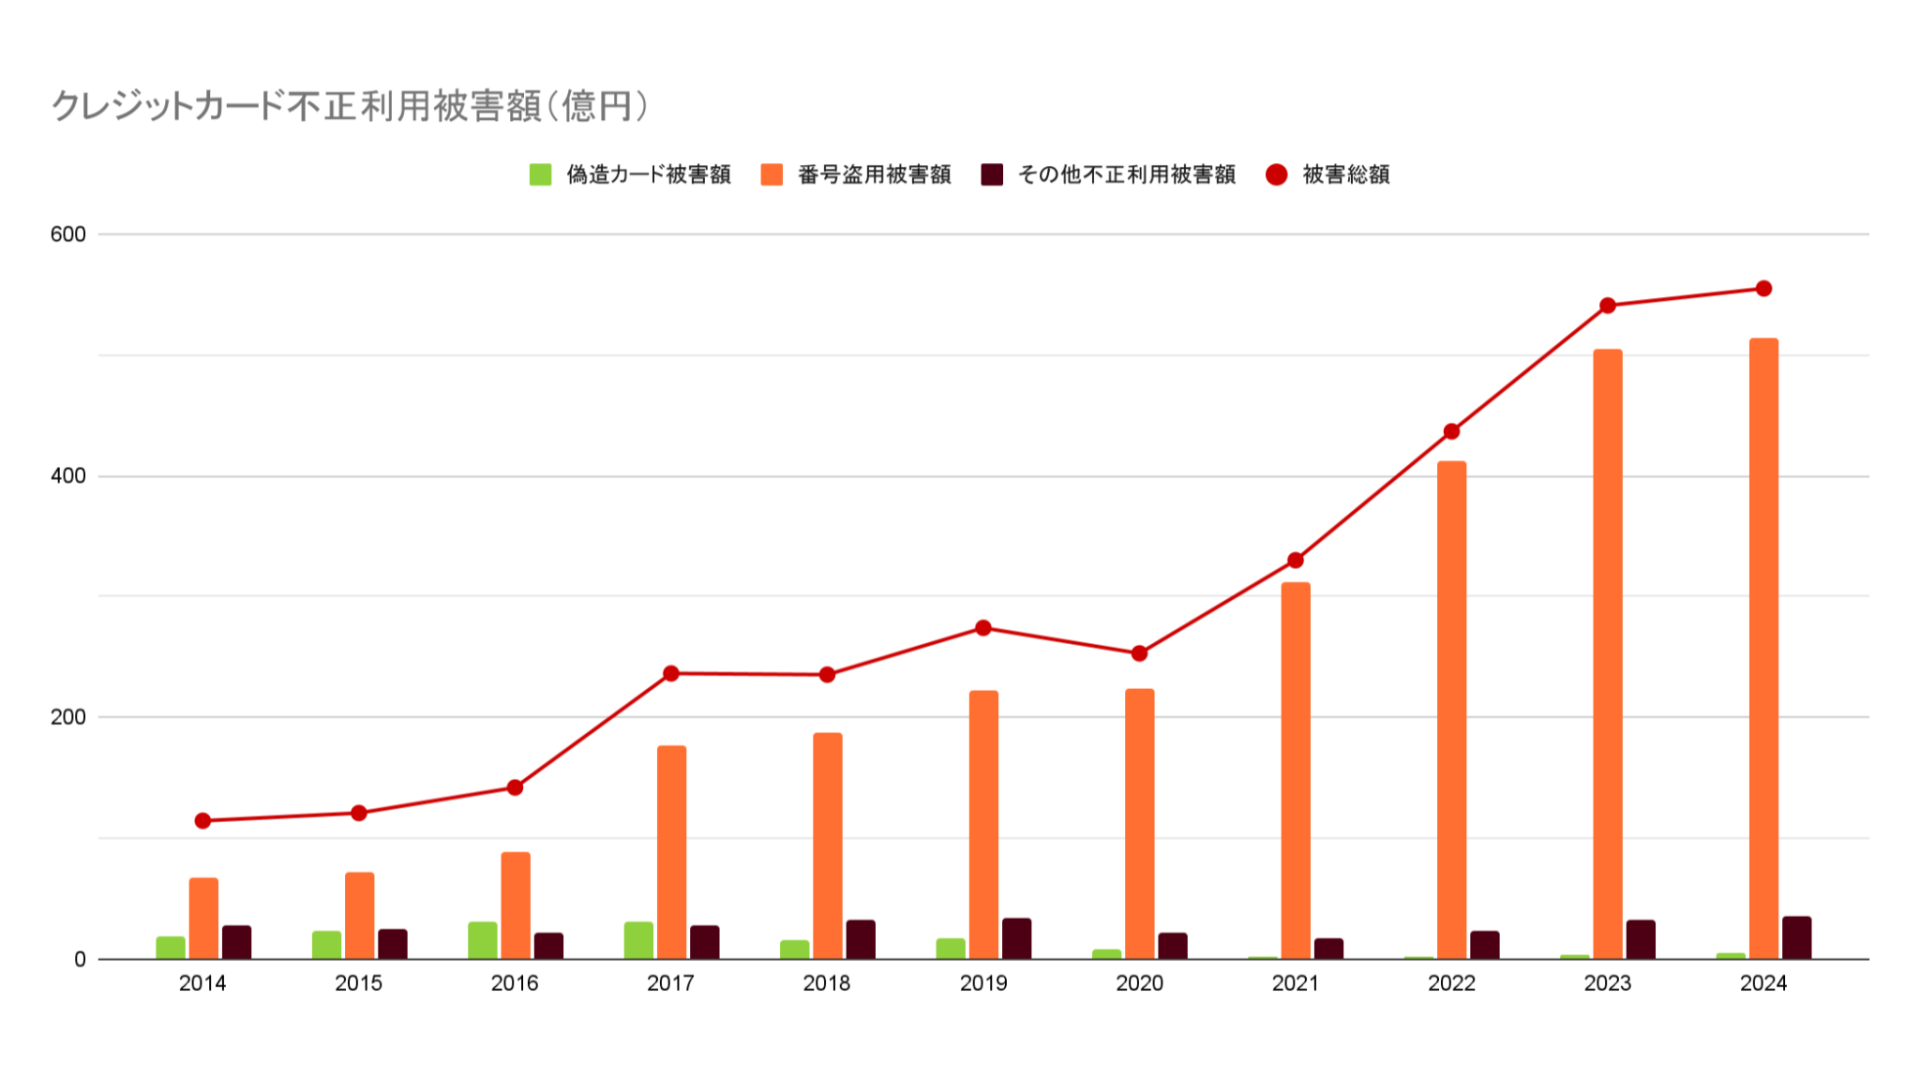The width and height of the screenshot is (1920, 1080).
Task: Click the 番号盗用被害額 legend text
Action: click(874, 175)
